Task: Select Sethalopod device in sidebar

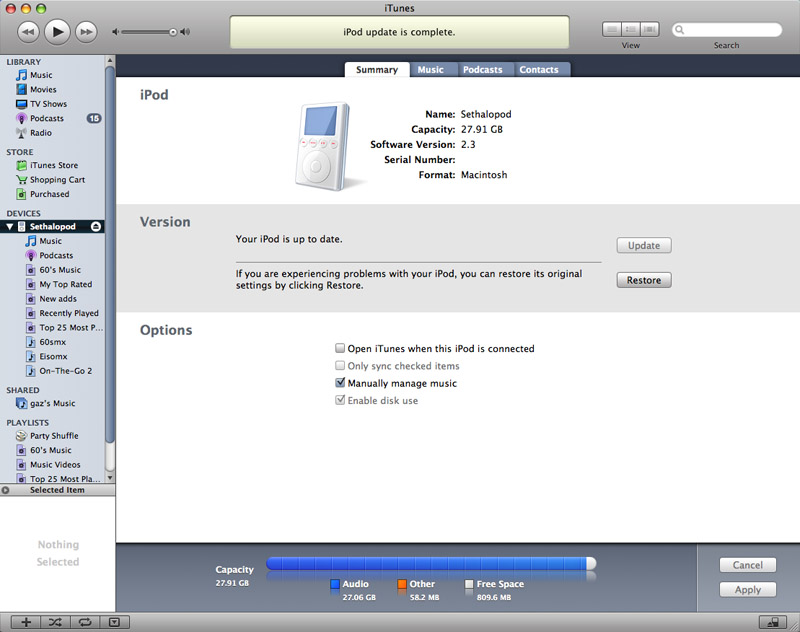Action: pos(53,226)
